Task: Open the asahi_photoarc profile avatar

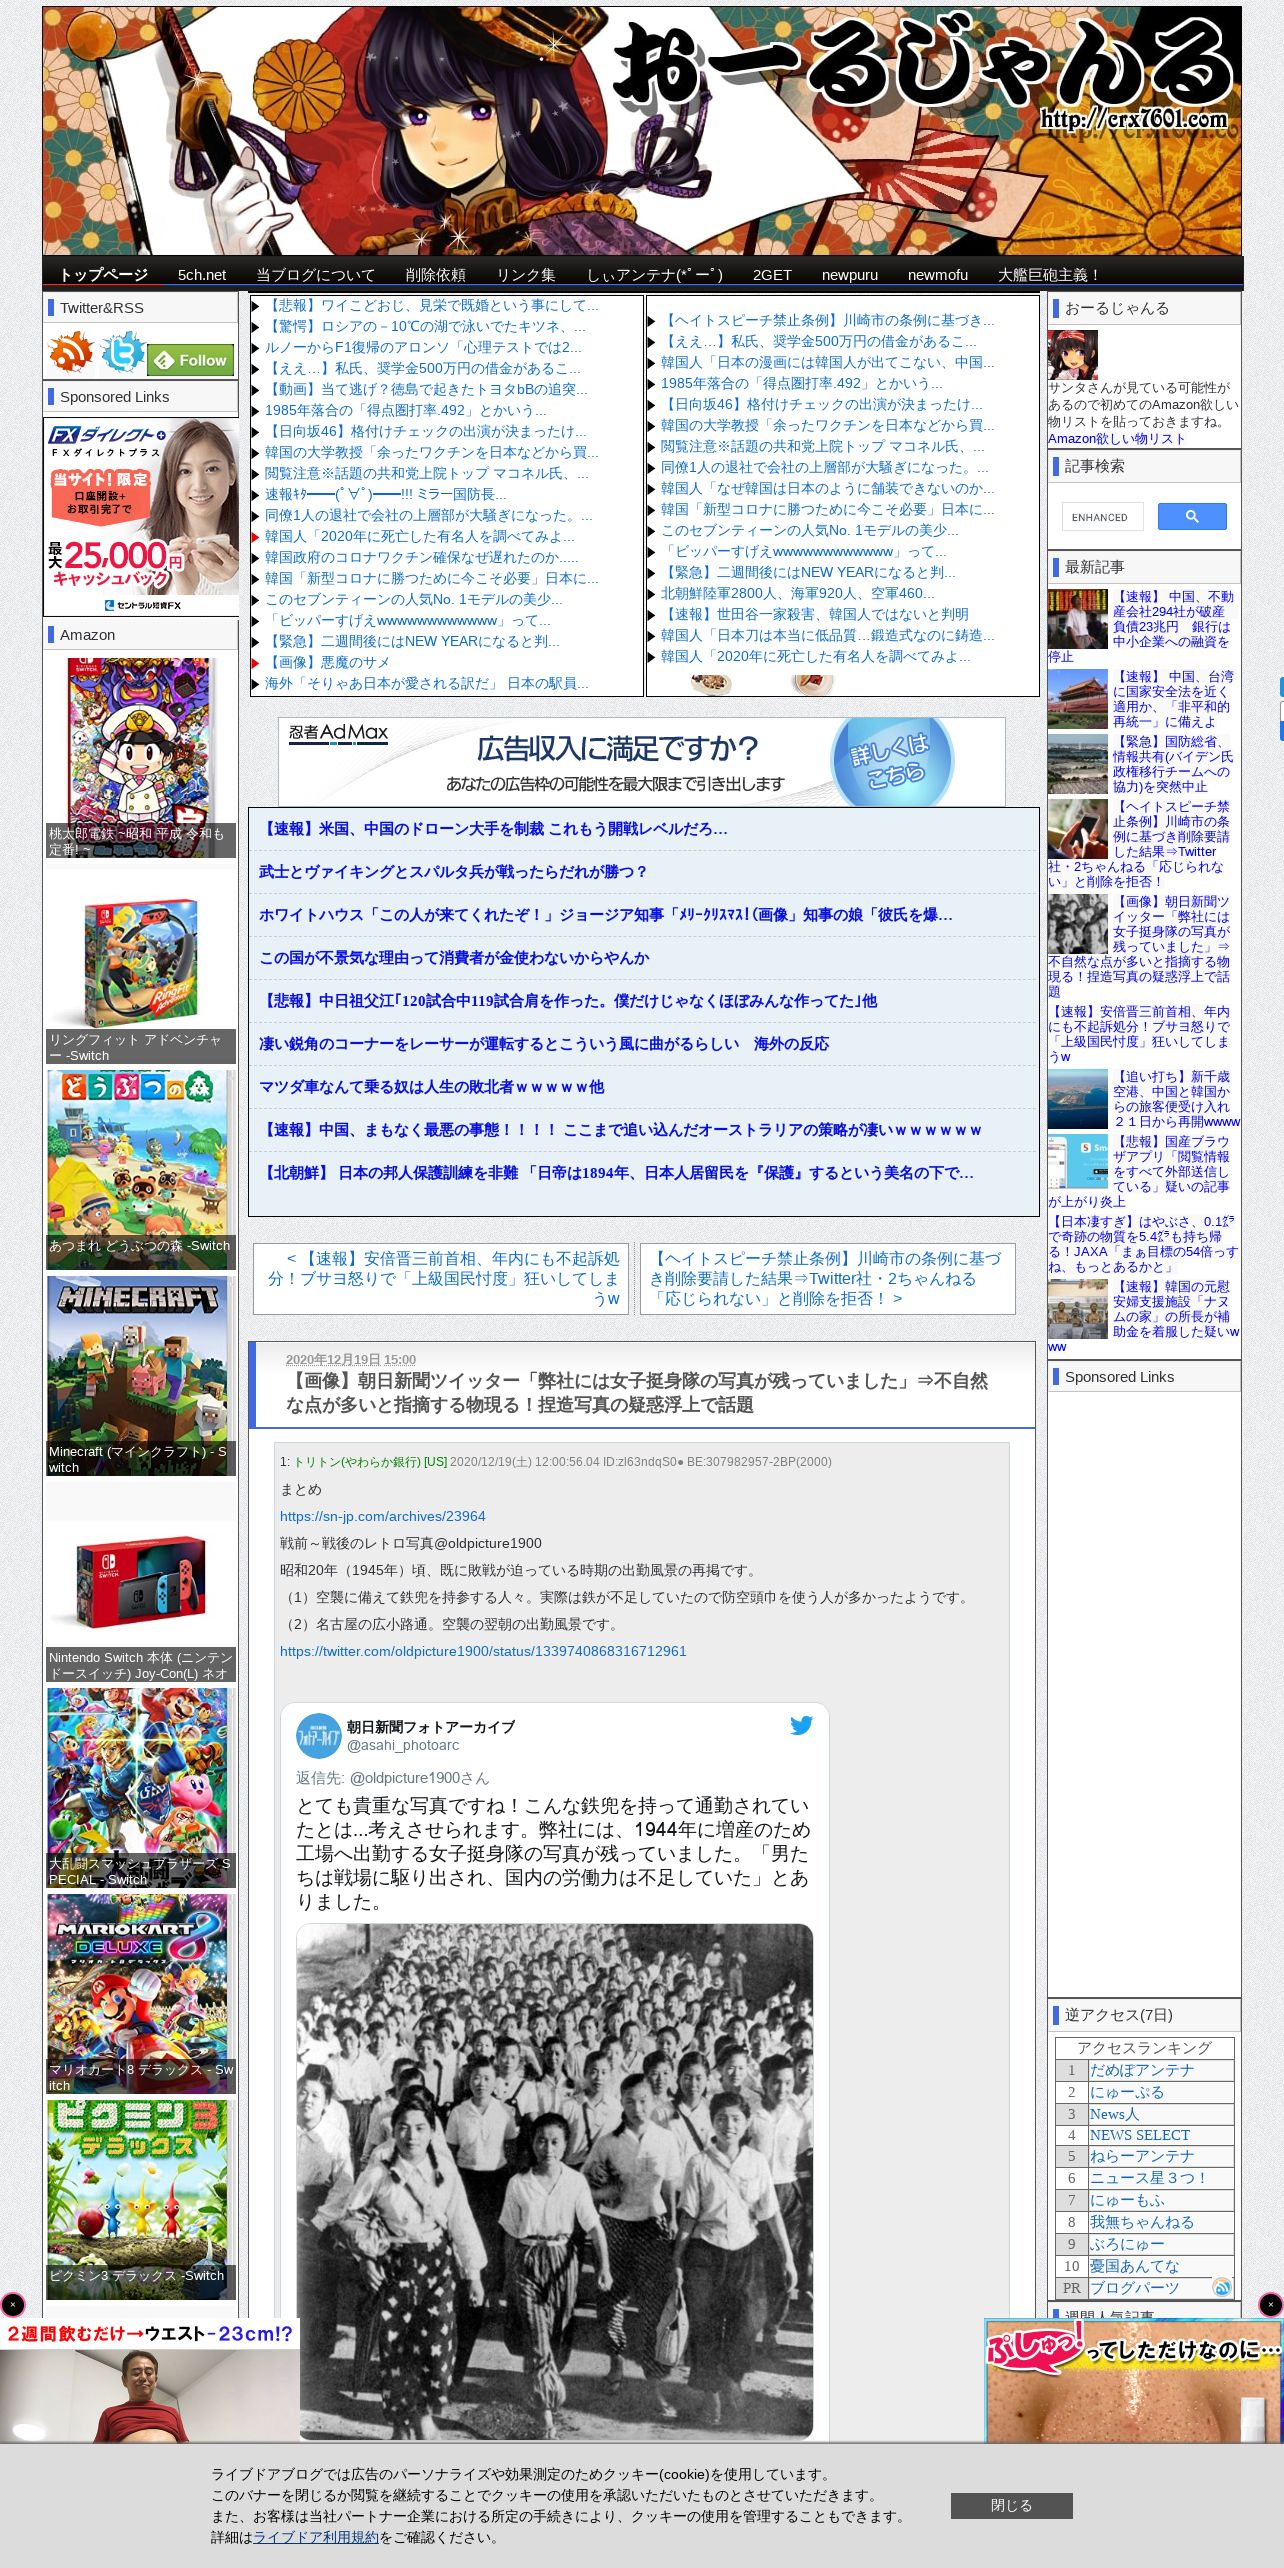Action: pos(318,1735)
